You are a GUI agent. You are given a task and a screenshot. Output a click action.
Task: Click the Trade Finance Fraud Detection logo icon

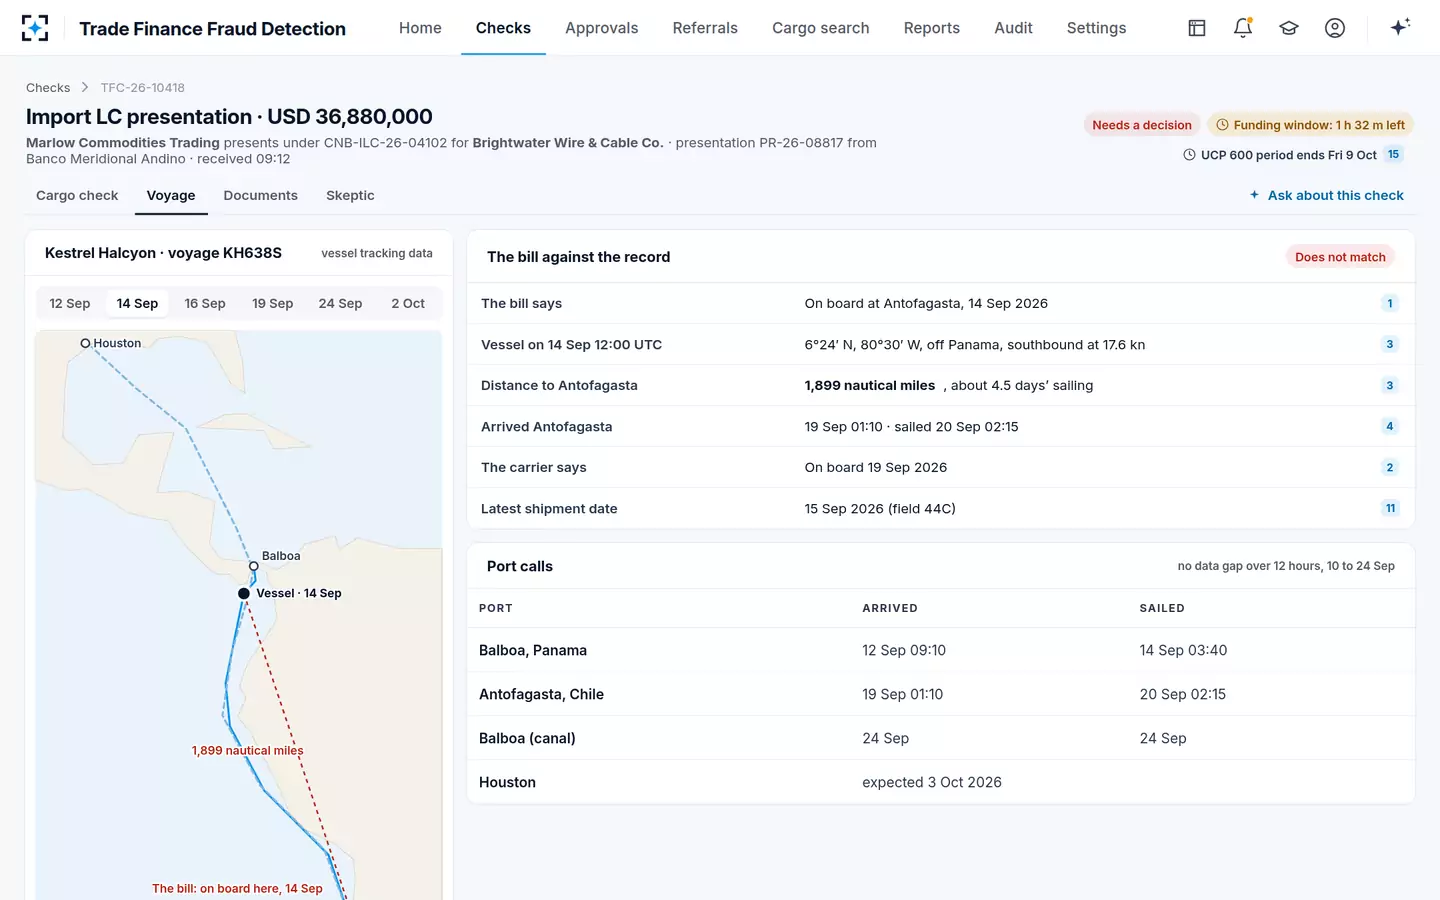tap(35, 28)
